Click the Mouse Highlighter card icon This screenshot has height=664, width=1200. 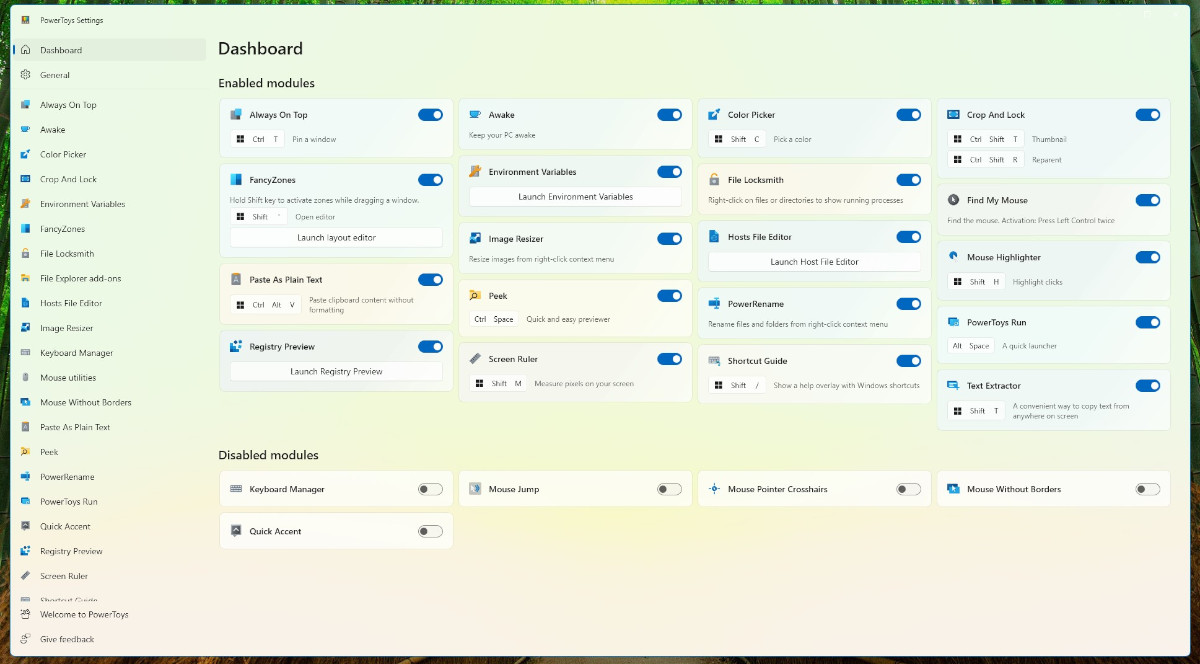953,257
